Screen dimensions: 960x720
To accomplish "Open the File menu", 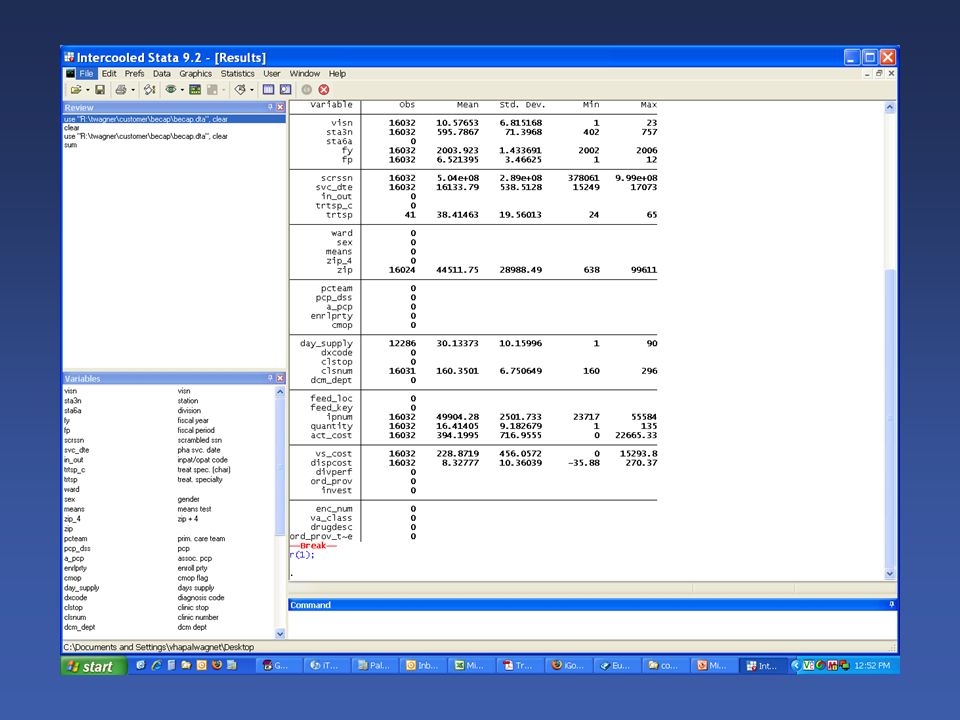I will click(x=86, y=73).
